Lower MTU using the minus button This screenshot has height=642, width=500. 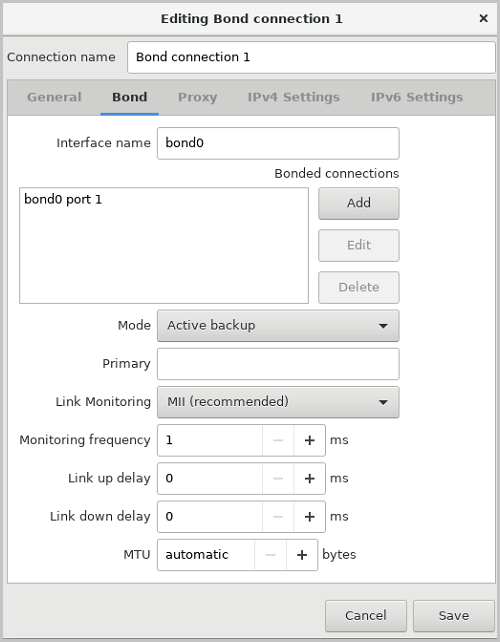(x=270, y=555)
